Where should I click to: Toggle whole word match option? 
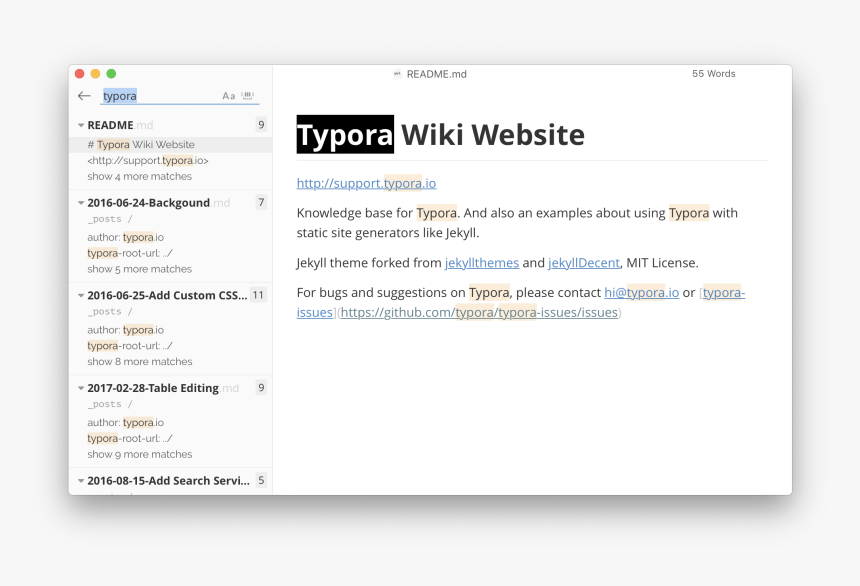coord(248,95)
